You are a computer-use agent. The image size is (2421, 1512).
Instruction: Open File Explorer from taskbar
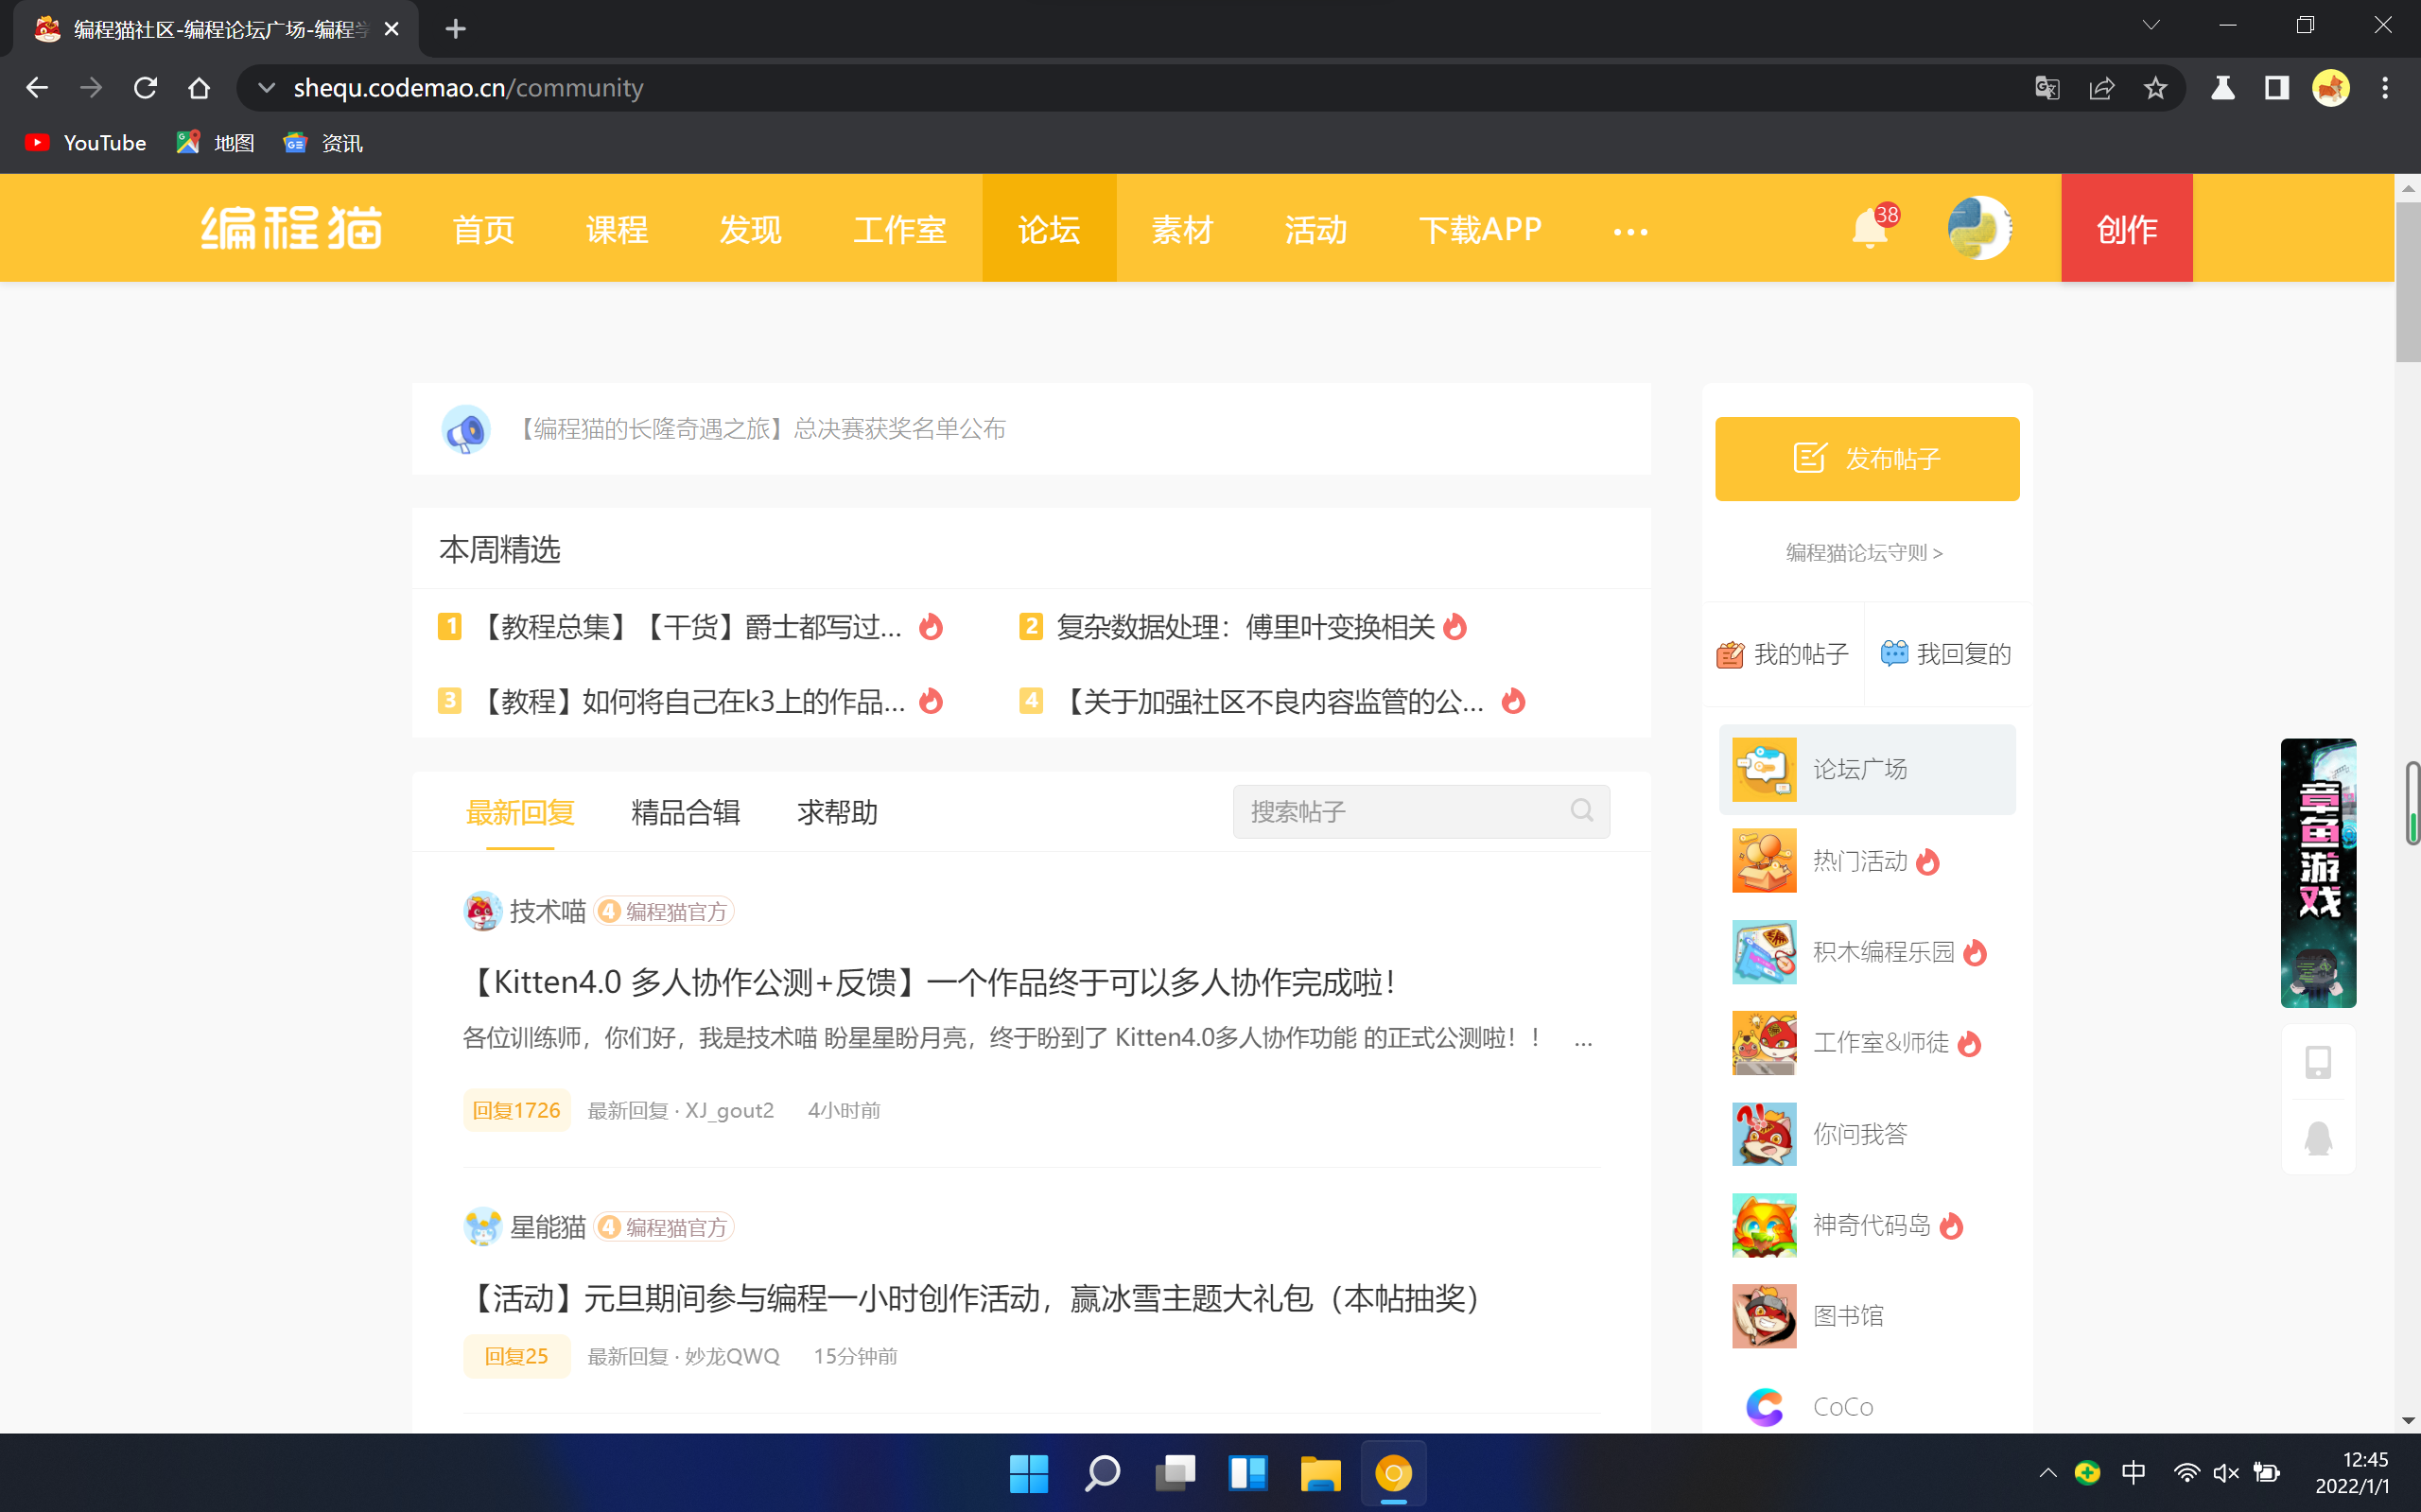coord(1320,1473)
